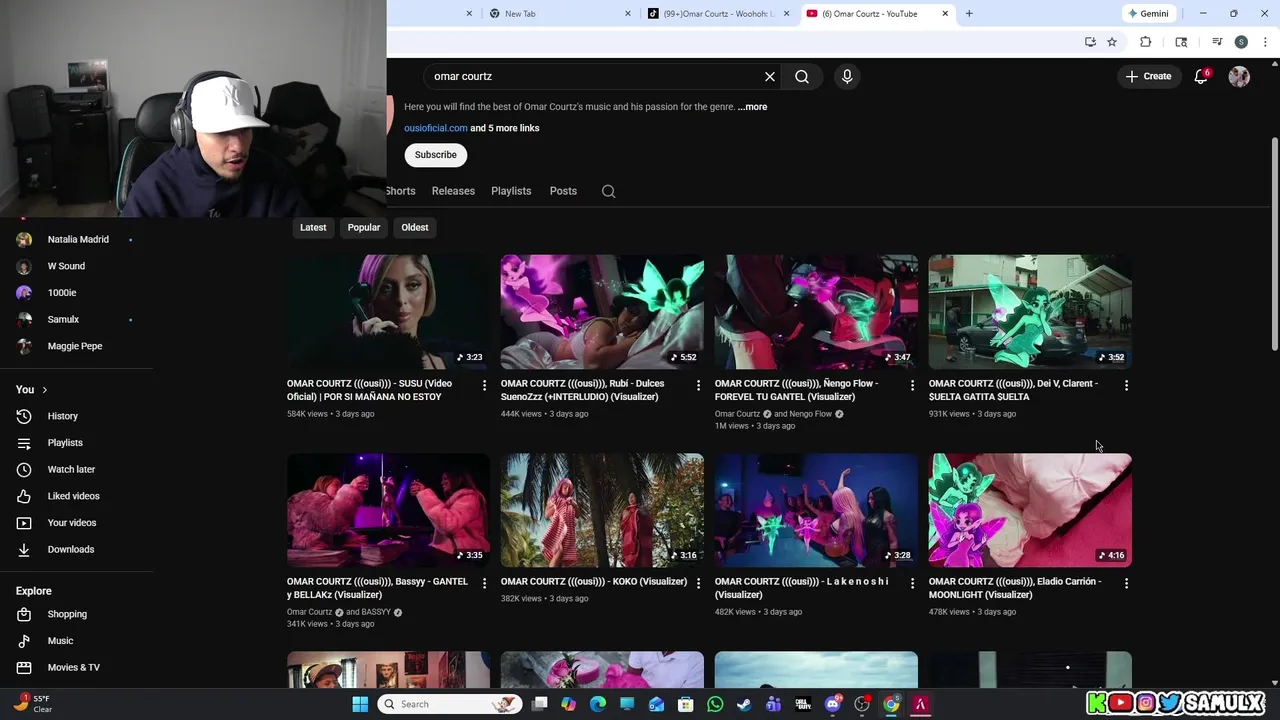Open options menu for Dulces SuenoZzz video
Viewport: 1280px width, 720px height.
(x=698, y=385)
